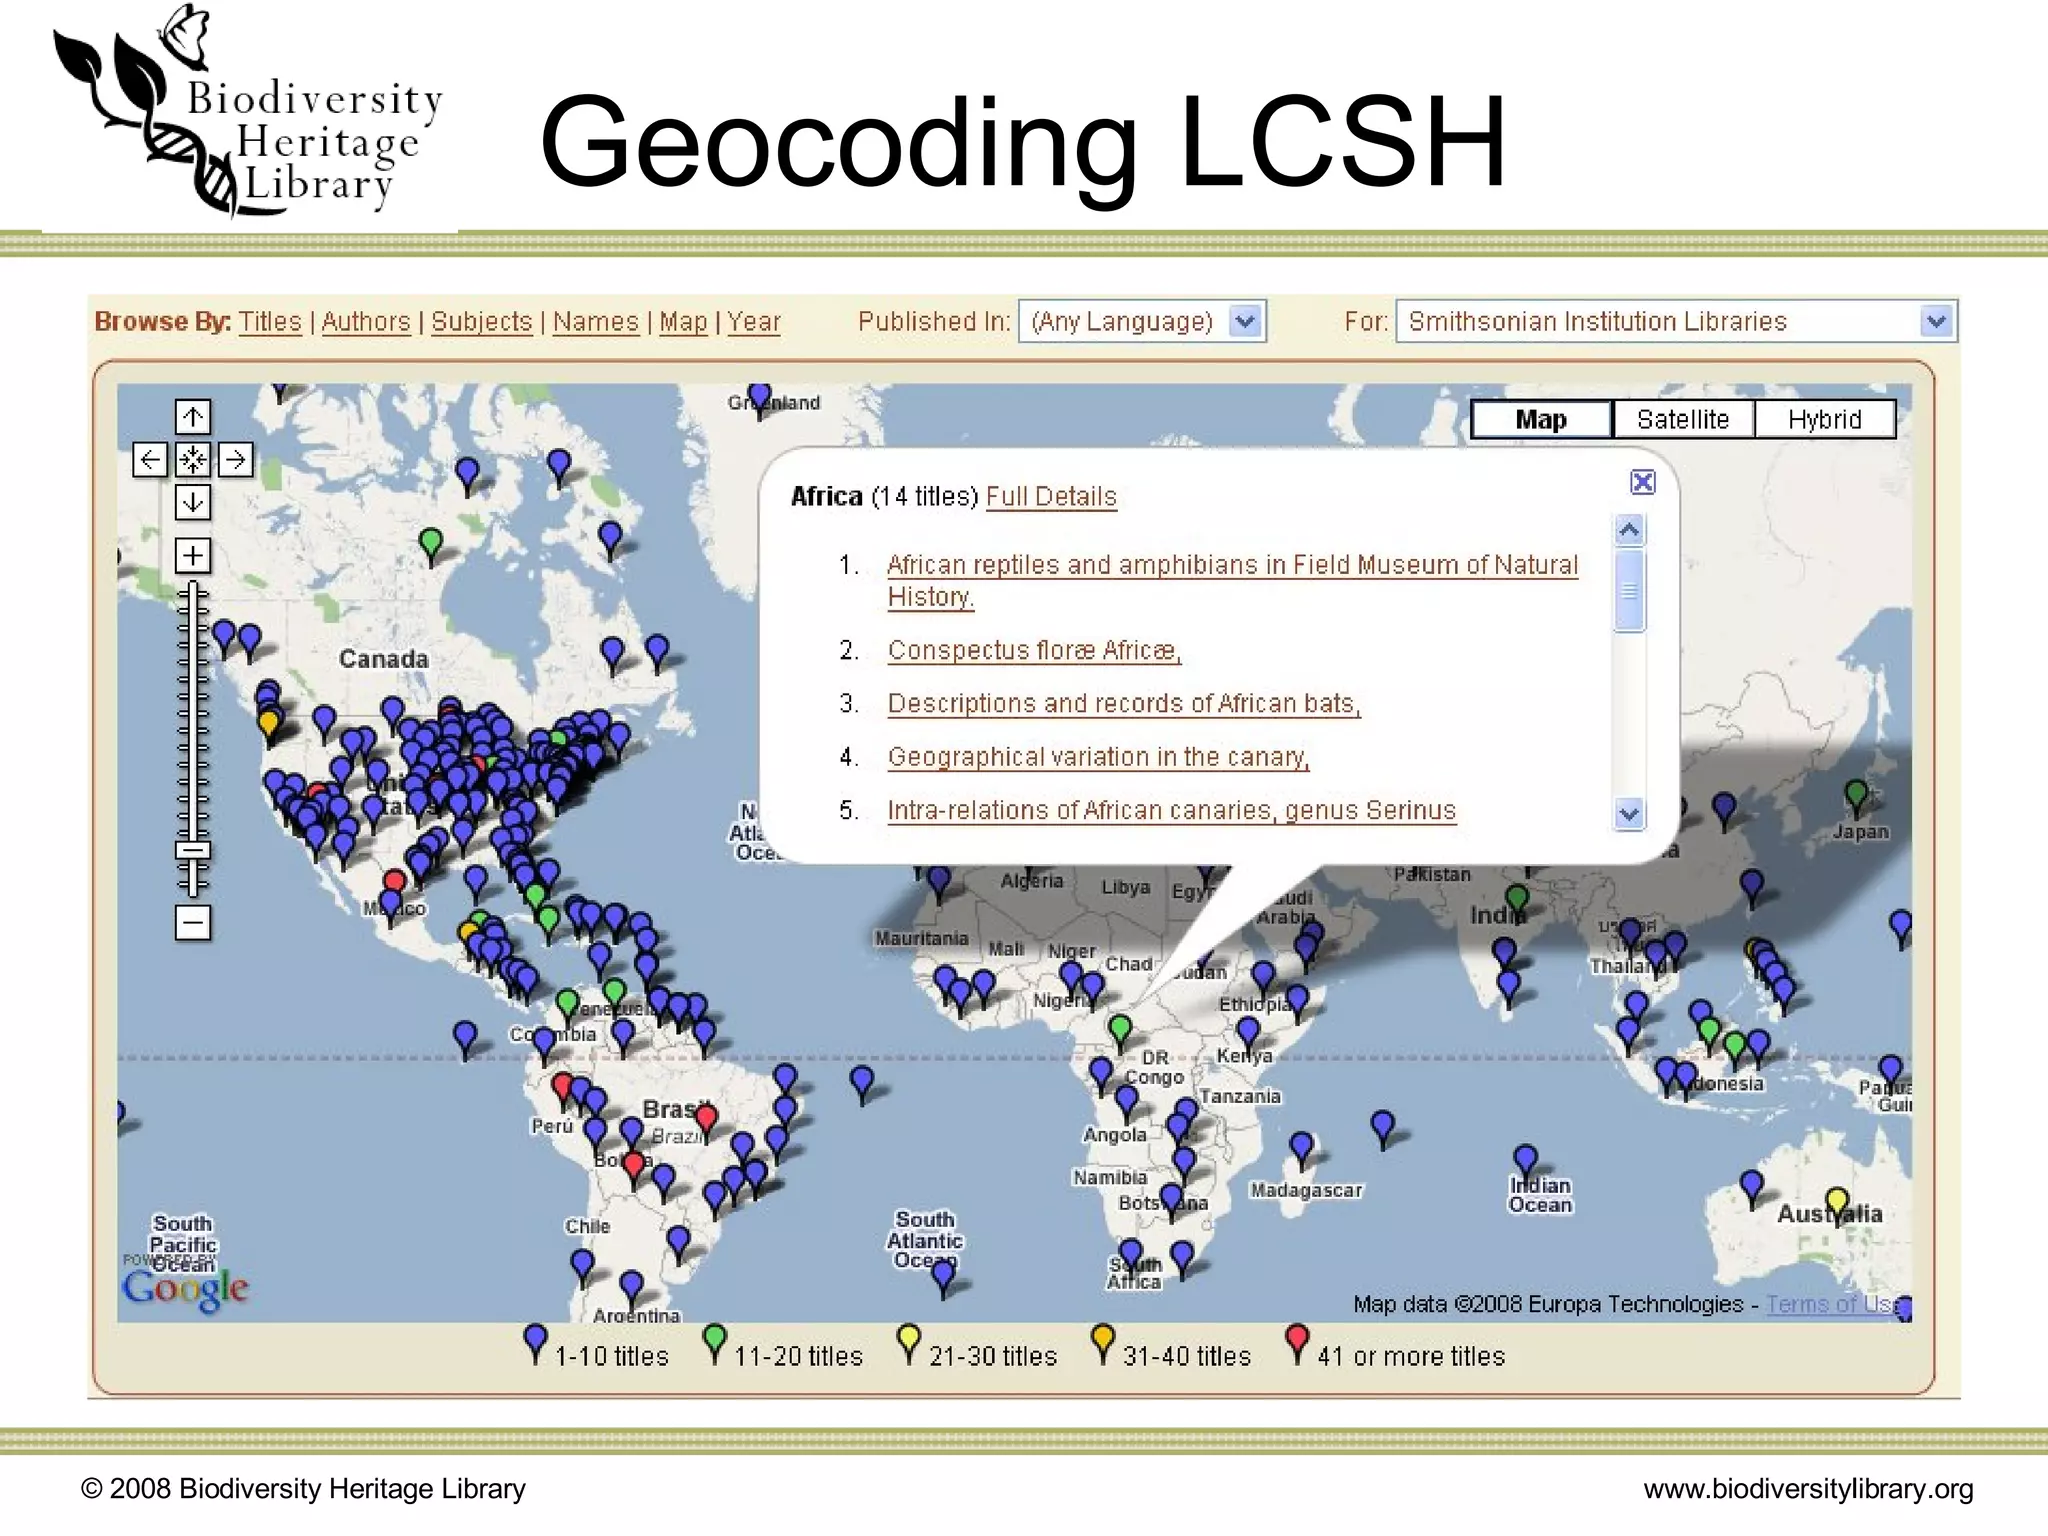
Task: Click the zoom slider handle
Action: click(x=193, y=851)
